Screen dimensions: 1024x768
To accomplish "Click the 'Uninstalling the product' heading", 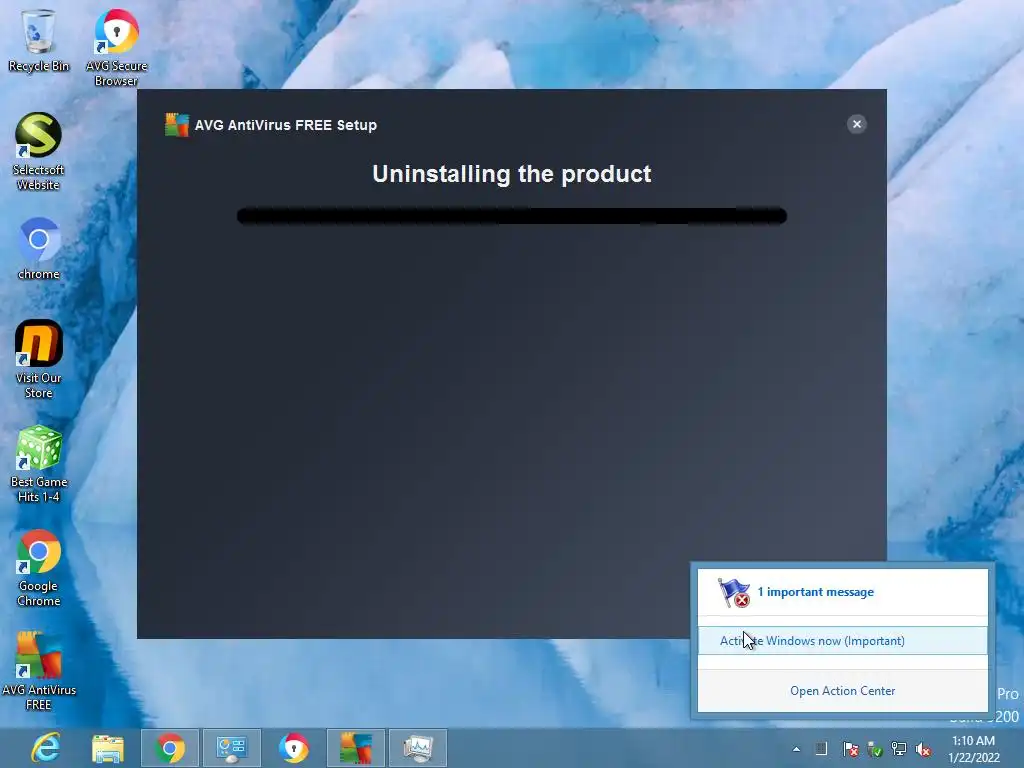I will pyautogui.click(x=511, y=174).
